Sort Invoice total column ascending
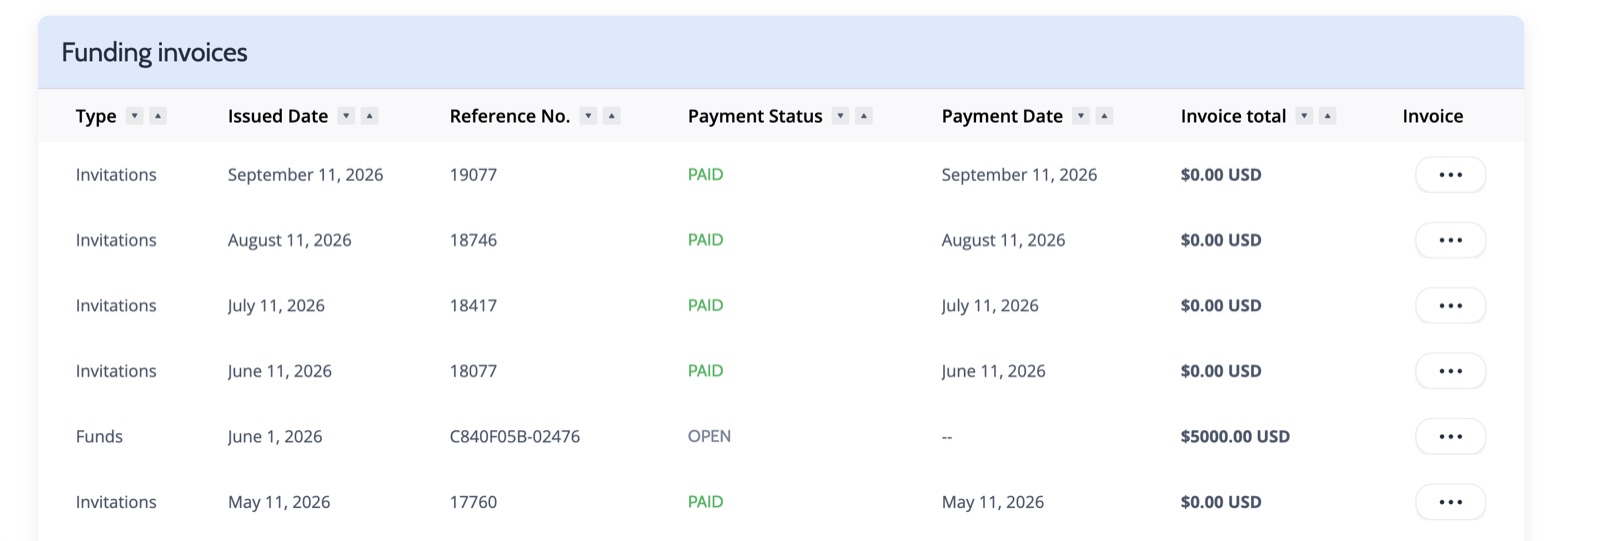The width and height of the screenshot is (1600, 541). pos(1327,116)
